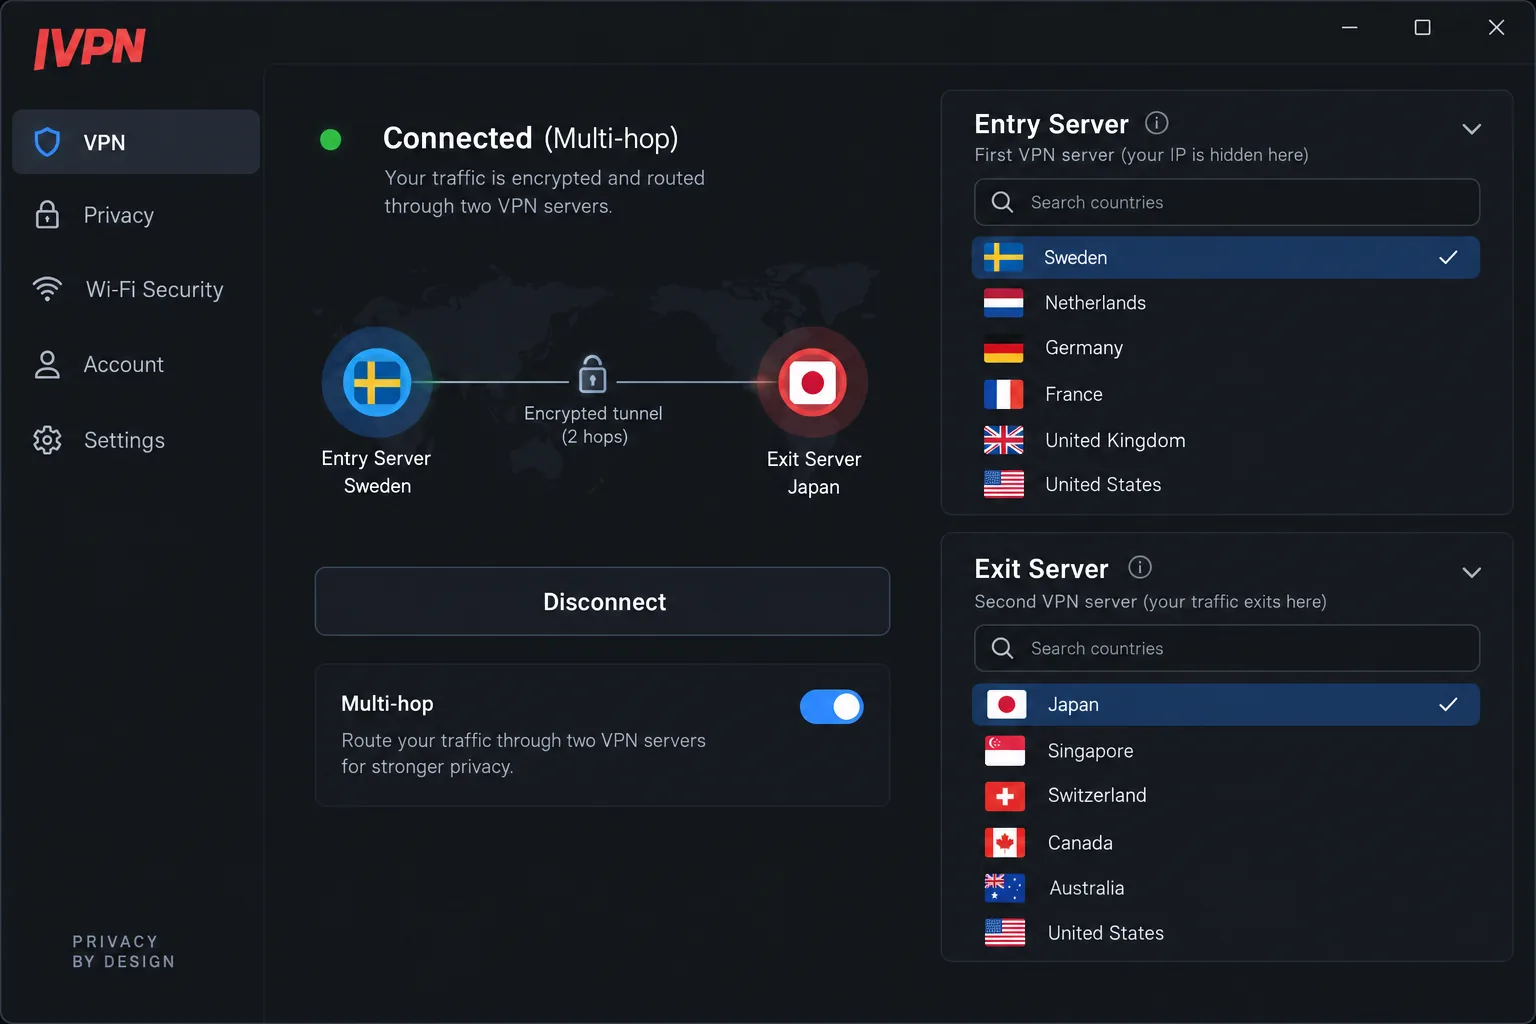Focus the Entry Server search countries field
Image resolution: width=1536 pixels, height=1024 pixels.
click(1227, 202)
